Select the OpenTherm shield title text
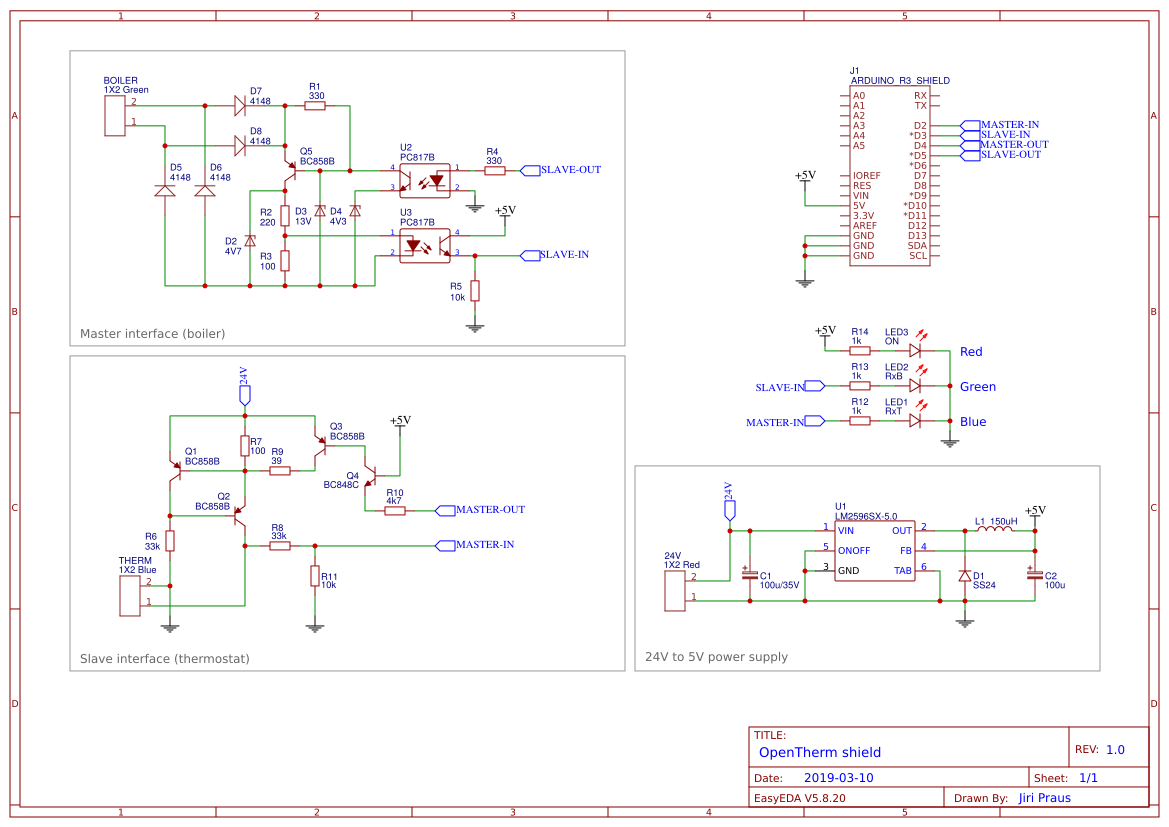 pyautogui.click(x=820, y=752)
